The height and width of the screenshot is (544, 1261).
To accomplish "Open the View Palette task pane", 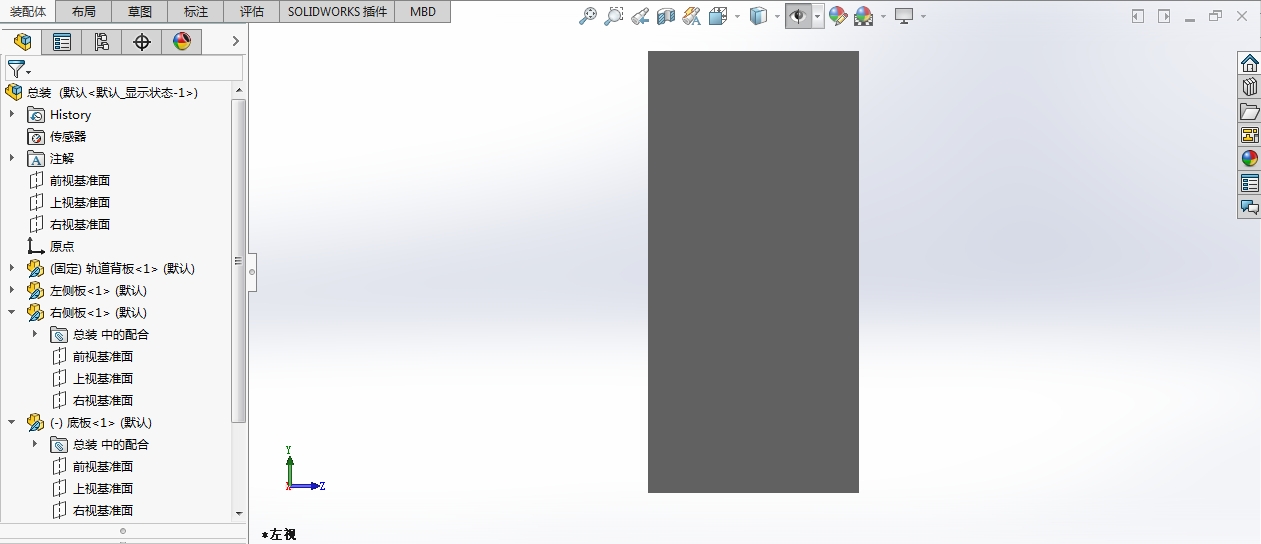I will 1250,135.
